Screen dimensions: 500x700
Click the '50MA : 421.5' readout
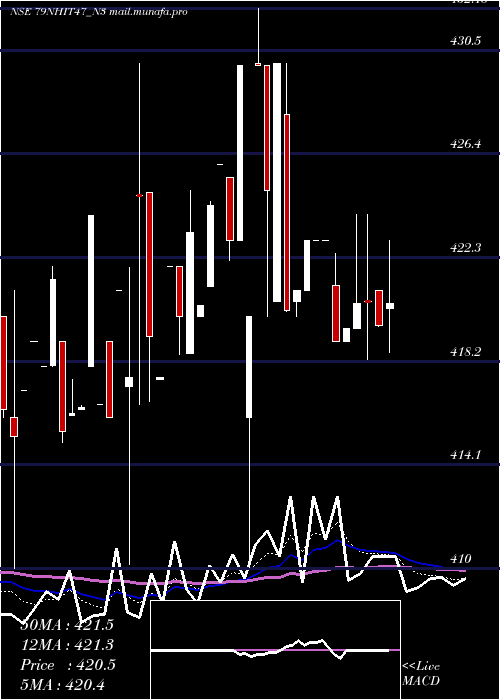click(x=67, y=625)
